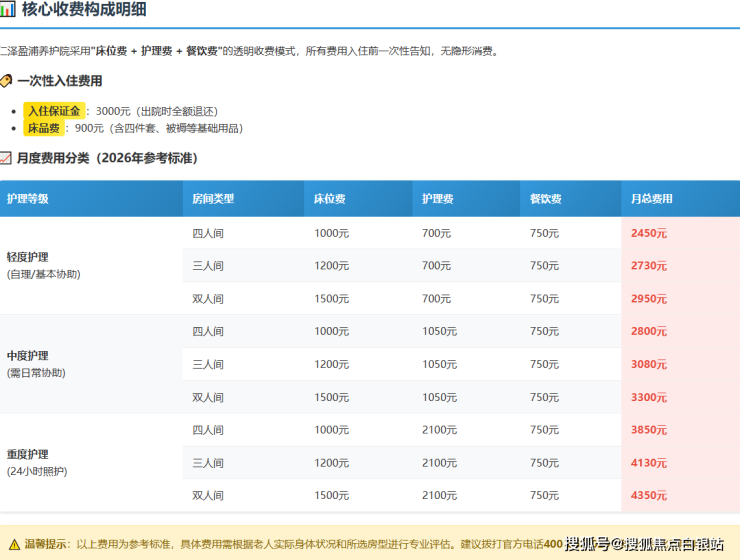The height and width of the screenshot is (560, 740).
Task: Click the 房间类型 column header
Action: tap(213, 199)
